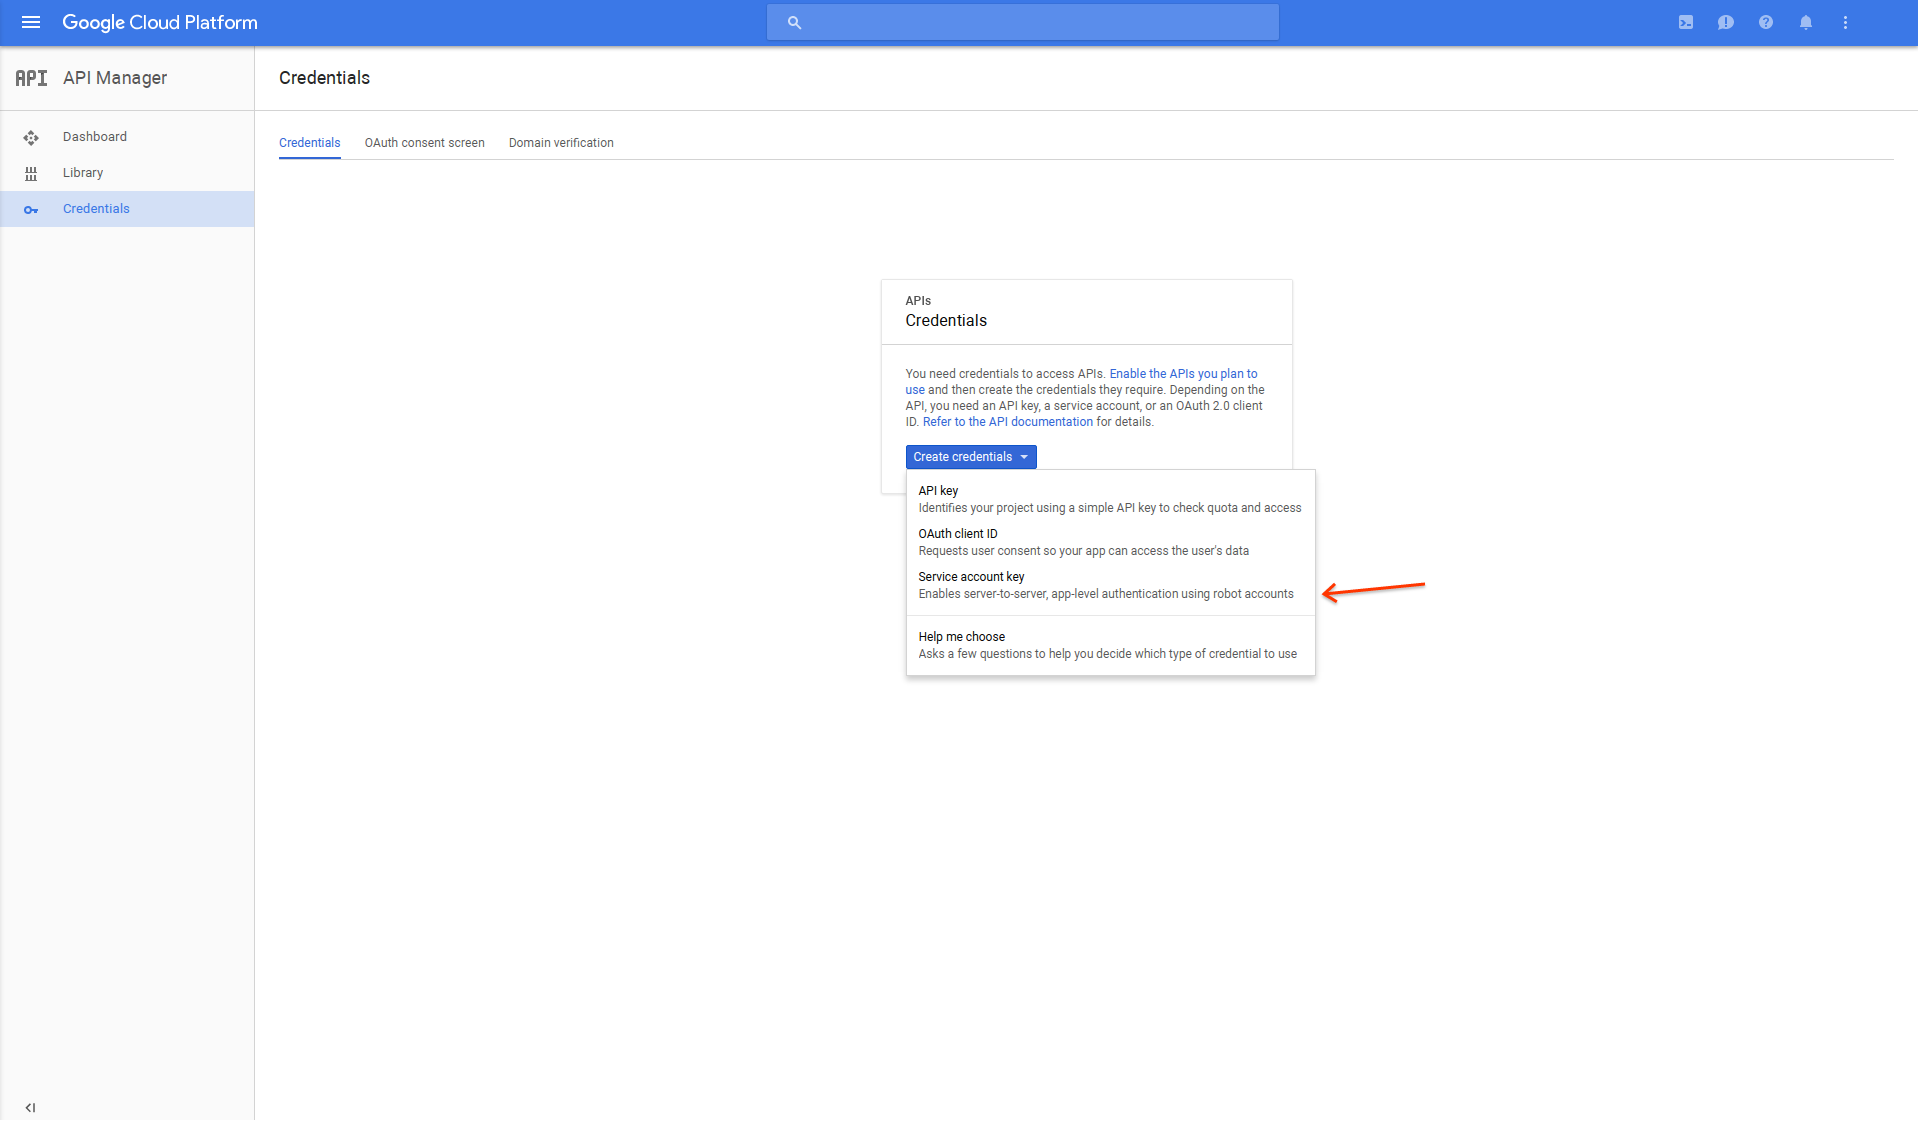Toggle the Create credentials dropdown
Image resolution: width=1921 pixels, height=1121 pixels.
tap(970, 457)
